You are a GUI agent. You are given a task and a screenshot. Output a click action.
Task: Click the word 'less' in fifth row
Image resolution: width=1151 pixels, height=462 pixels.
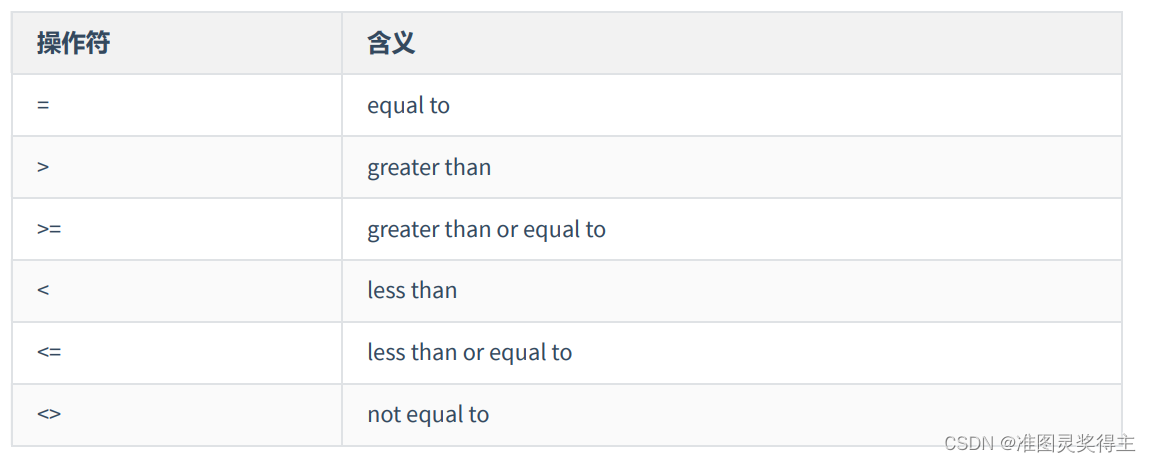pos(386,353)
